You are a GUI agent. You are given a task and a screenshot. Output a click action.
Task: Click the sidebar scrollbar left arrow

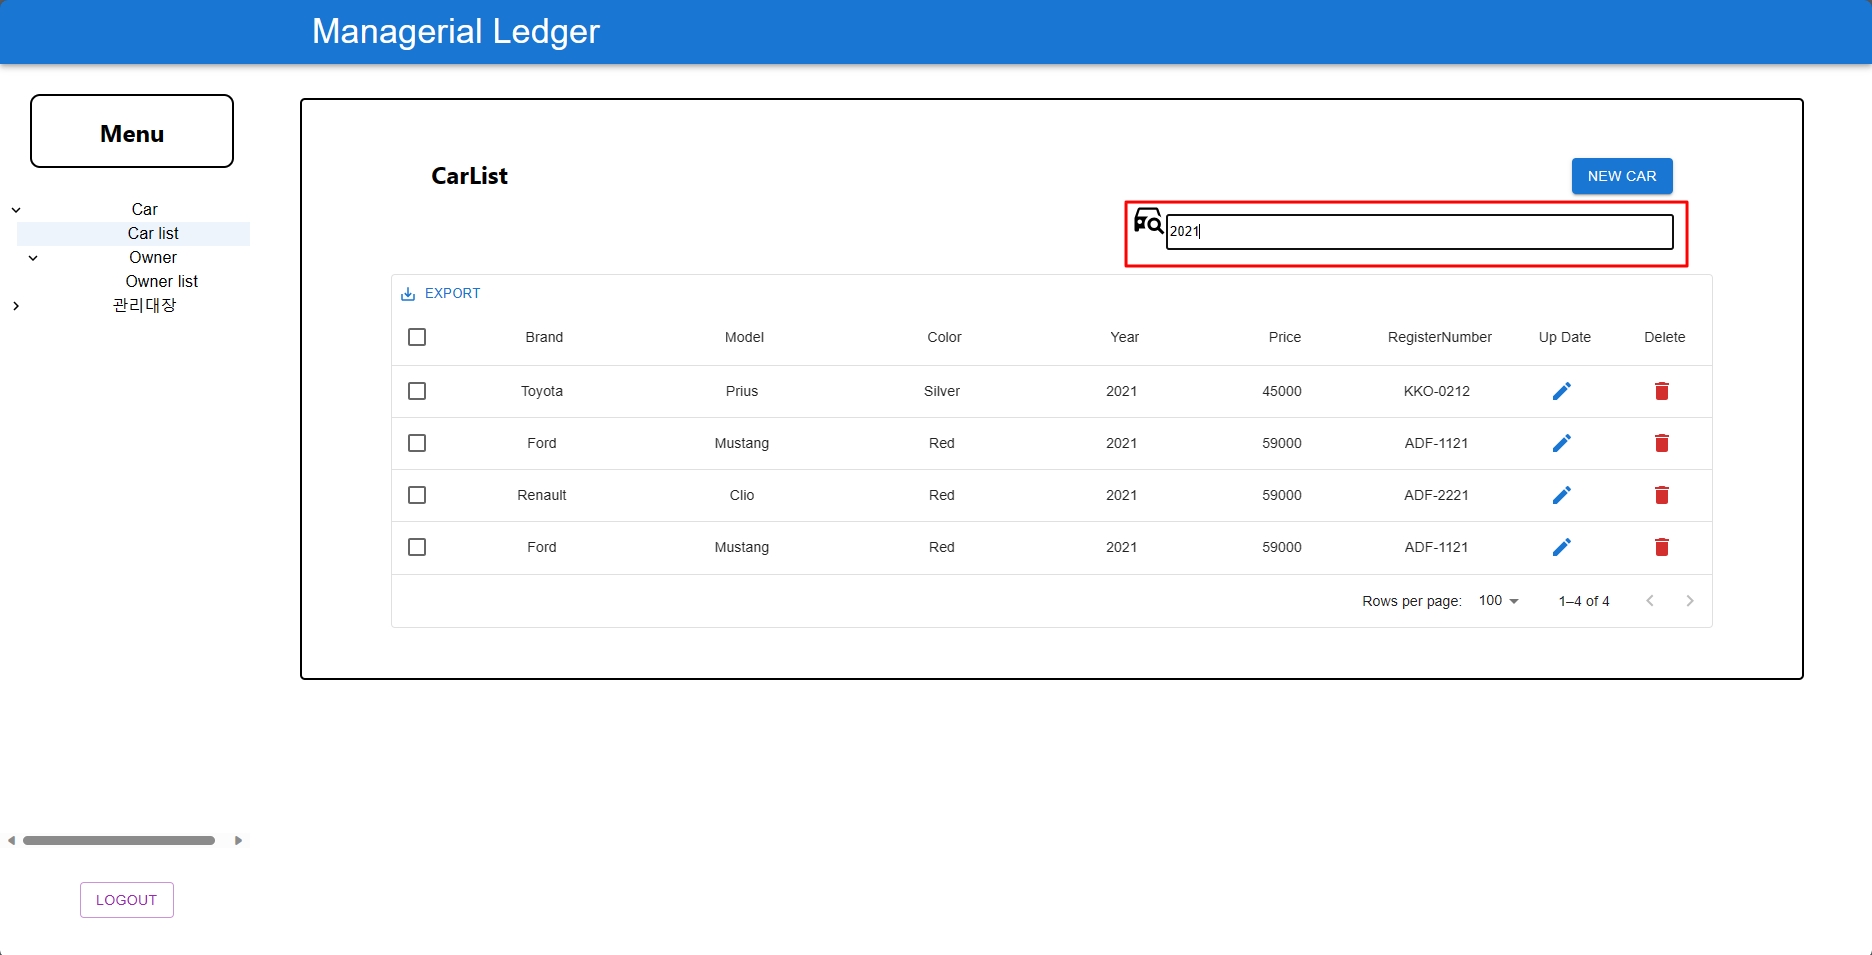[11, 841]
